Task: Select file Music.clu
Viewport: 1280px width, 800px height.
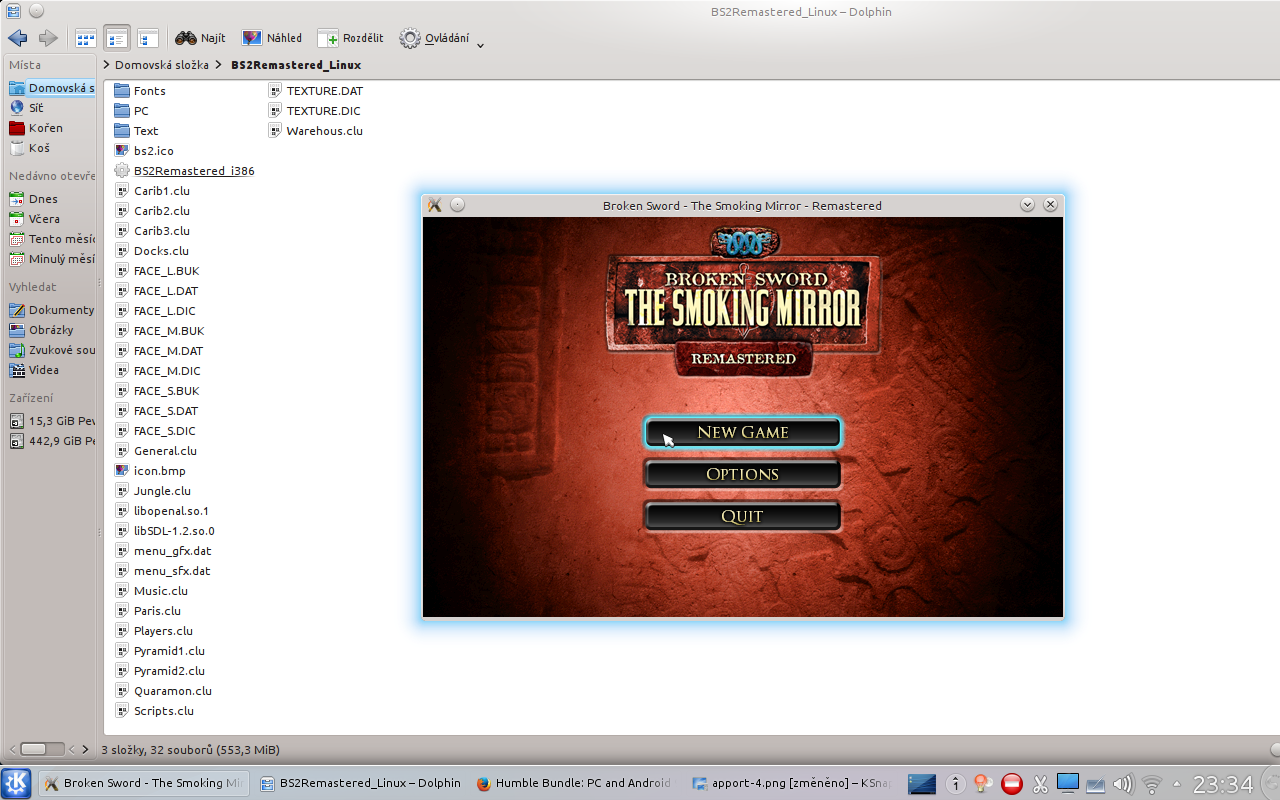Action: coord(151,591)
